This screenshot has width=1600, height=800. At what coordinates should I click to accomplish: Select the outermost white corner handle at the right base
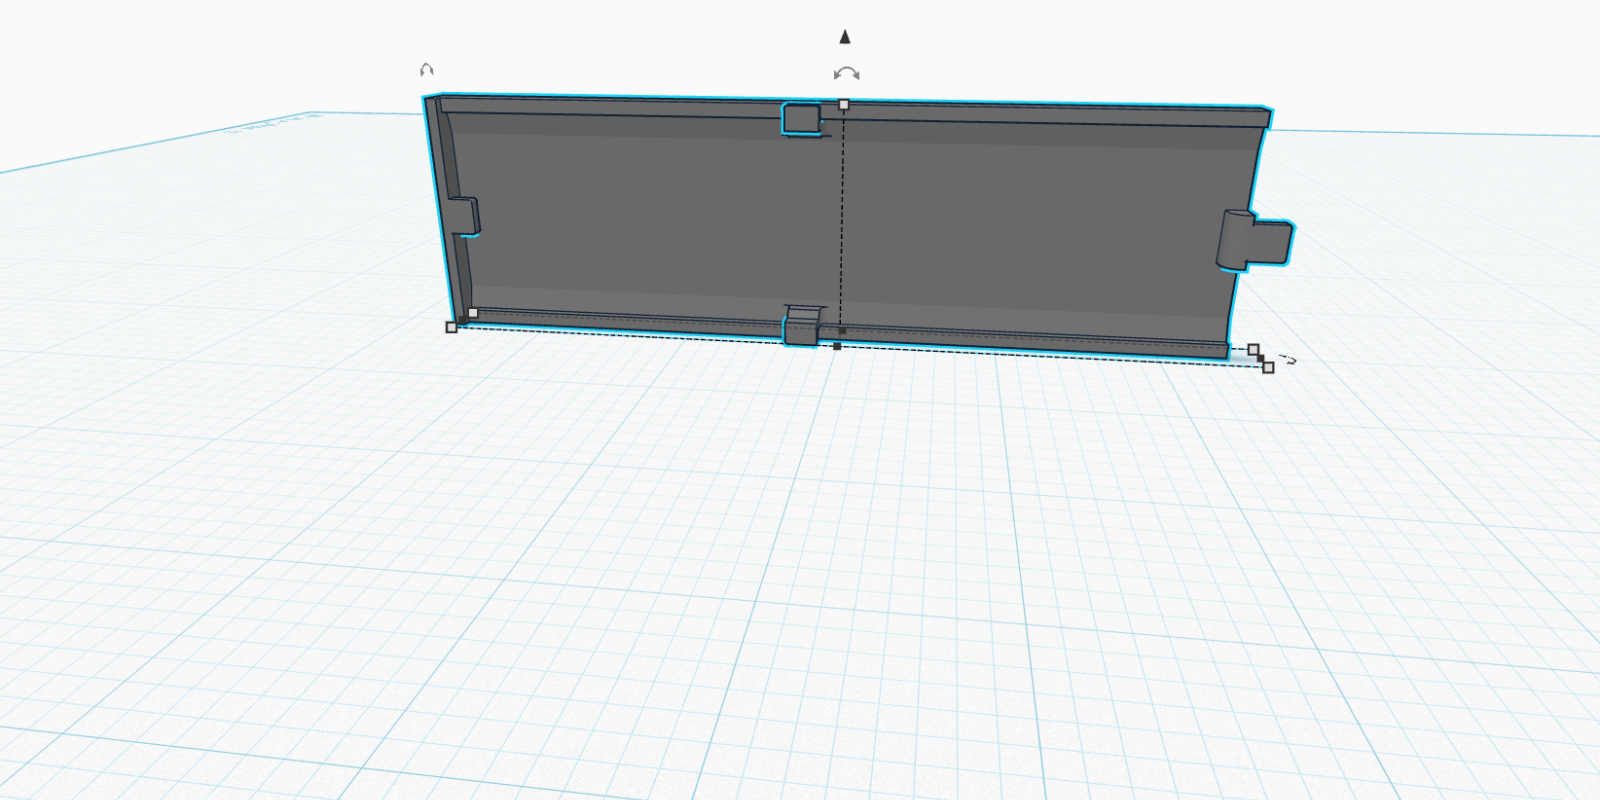[1269, 368]
